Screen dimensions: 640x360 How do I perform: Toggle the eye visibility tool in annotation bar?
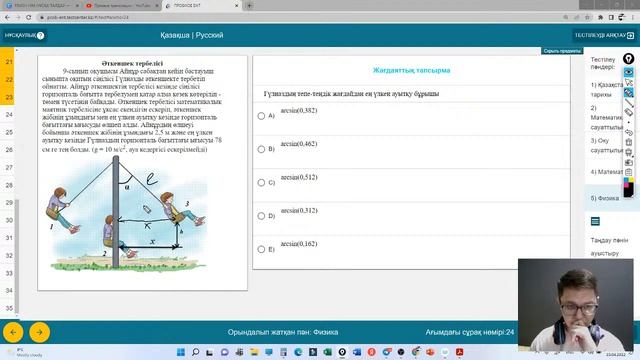(x=629, y=72)
